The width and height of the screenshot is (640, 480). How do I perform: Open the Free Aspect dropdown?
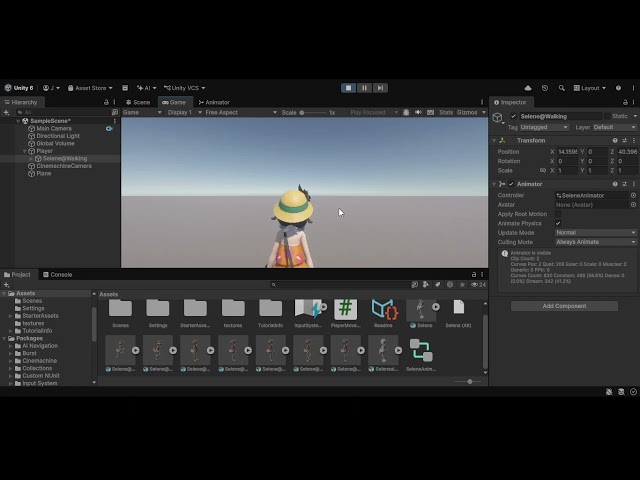tap(241, 112)
